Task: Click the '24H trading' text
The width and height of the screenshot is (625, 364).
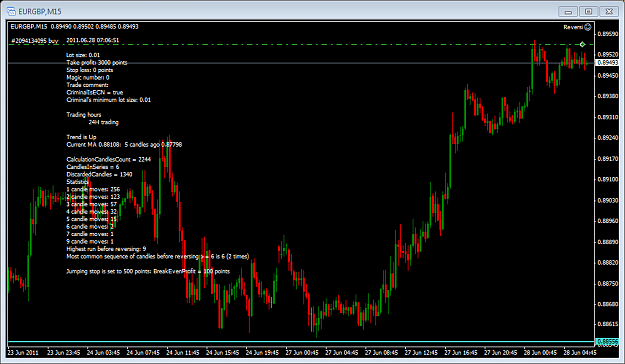Action: point(103,122)
